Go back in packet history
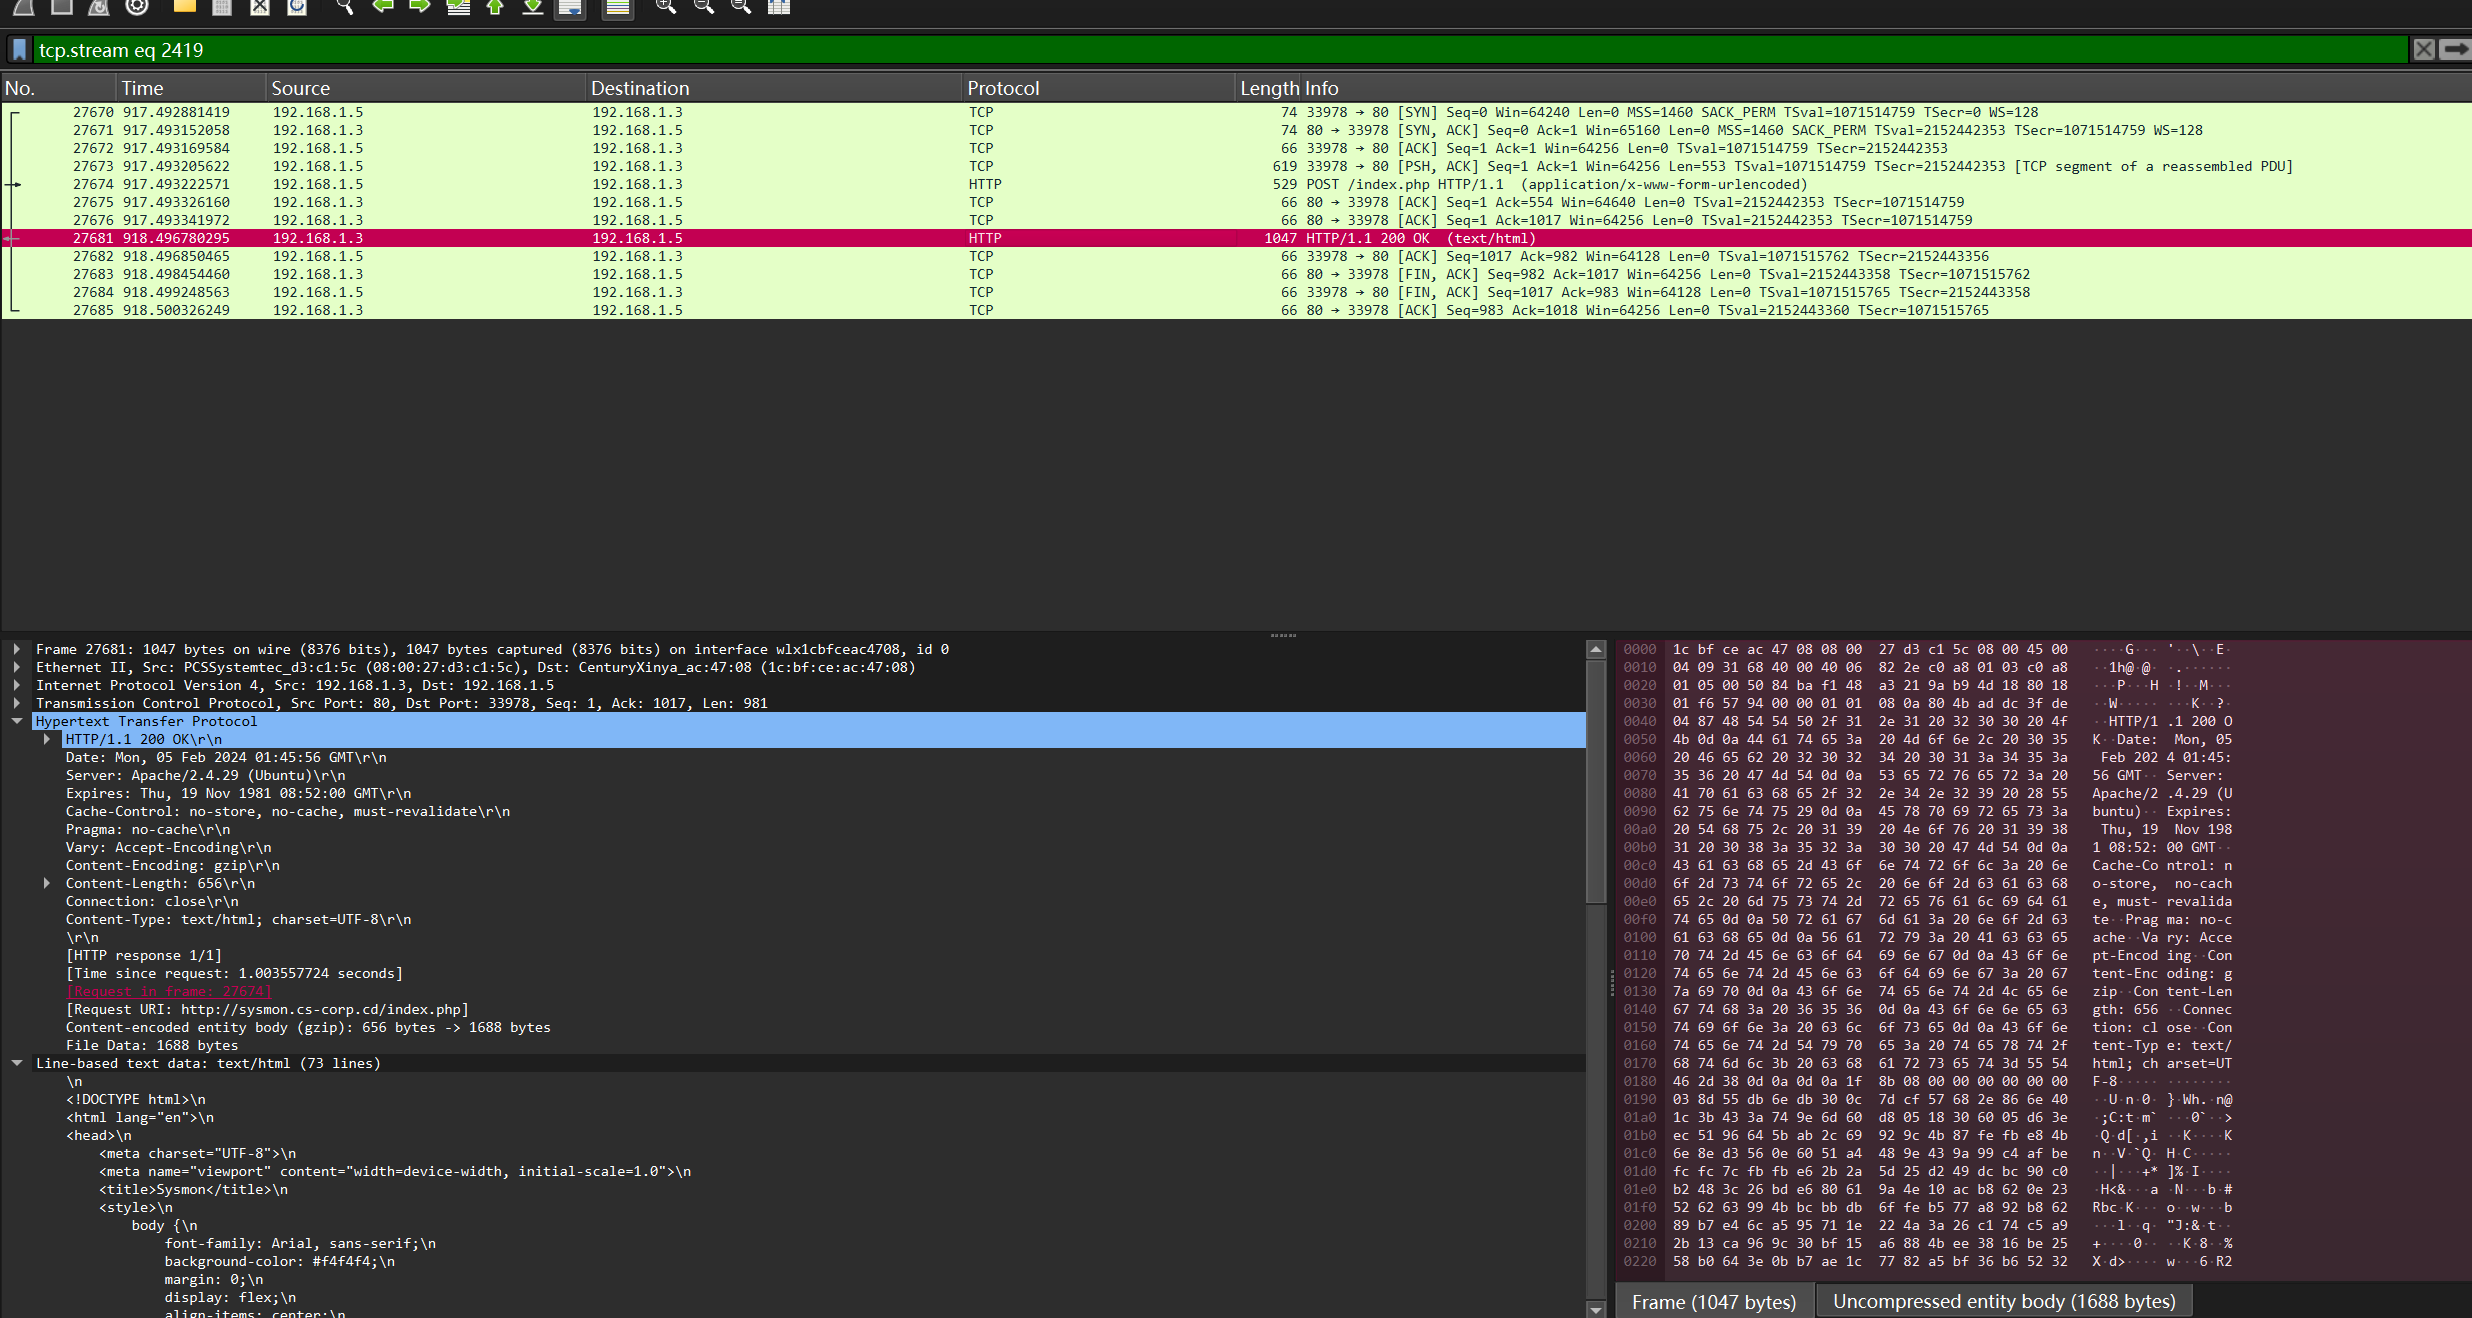 pyautogui.click(x=382, y=7)
